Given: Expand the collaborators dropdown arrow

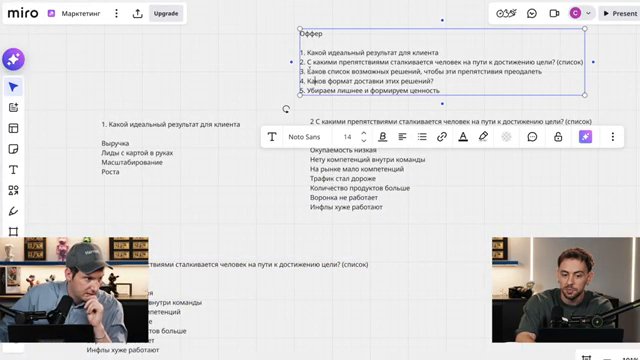Looking at the screenshot, I should (589, 13).
